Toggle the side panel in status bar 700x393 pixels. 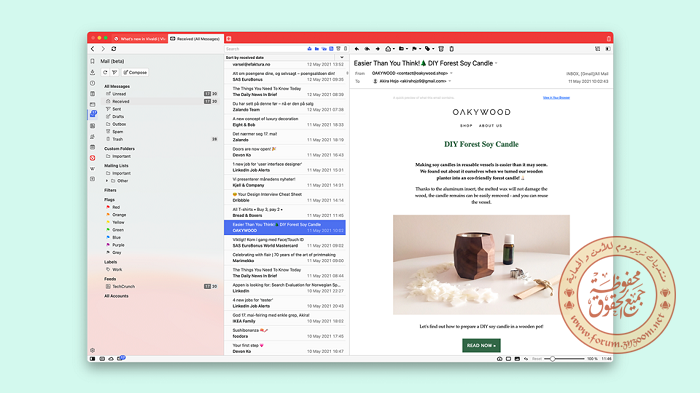point(92,359)
